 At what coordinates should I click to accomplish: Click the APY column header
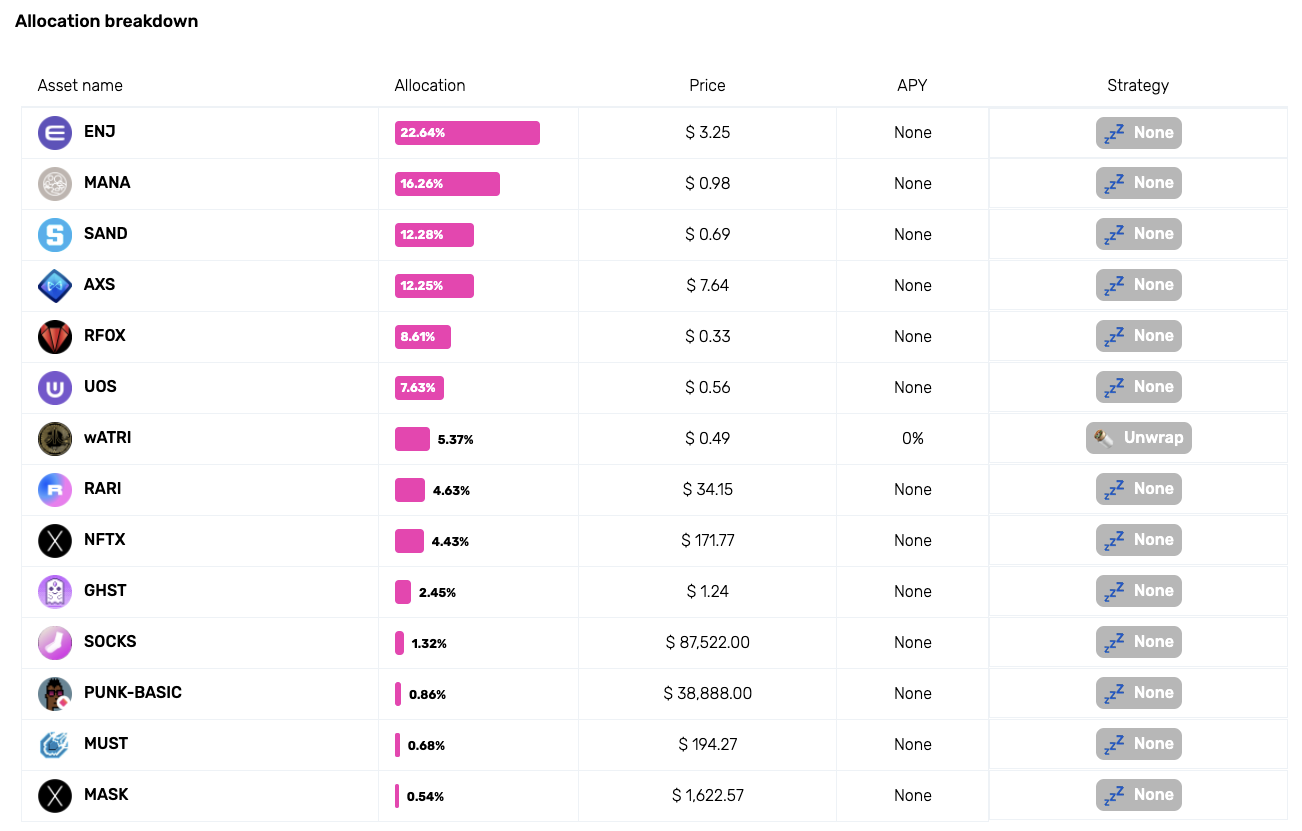pyautogui.click(x=912, y=86)
